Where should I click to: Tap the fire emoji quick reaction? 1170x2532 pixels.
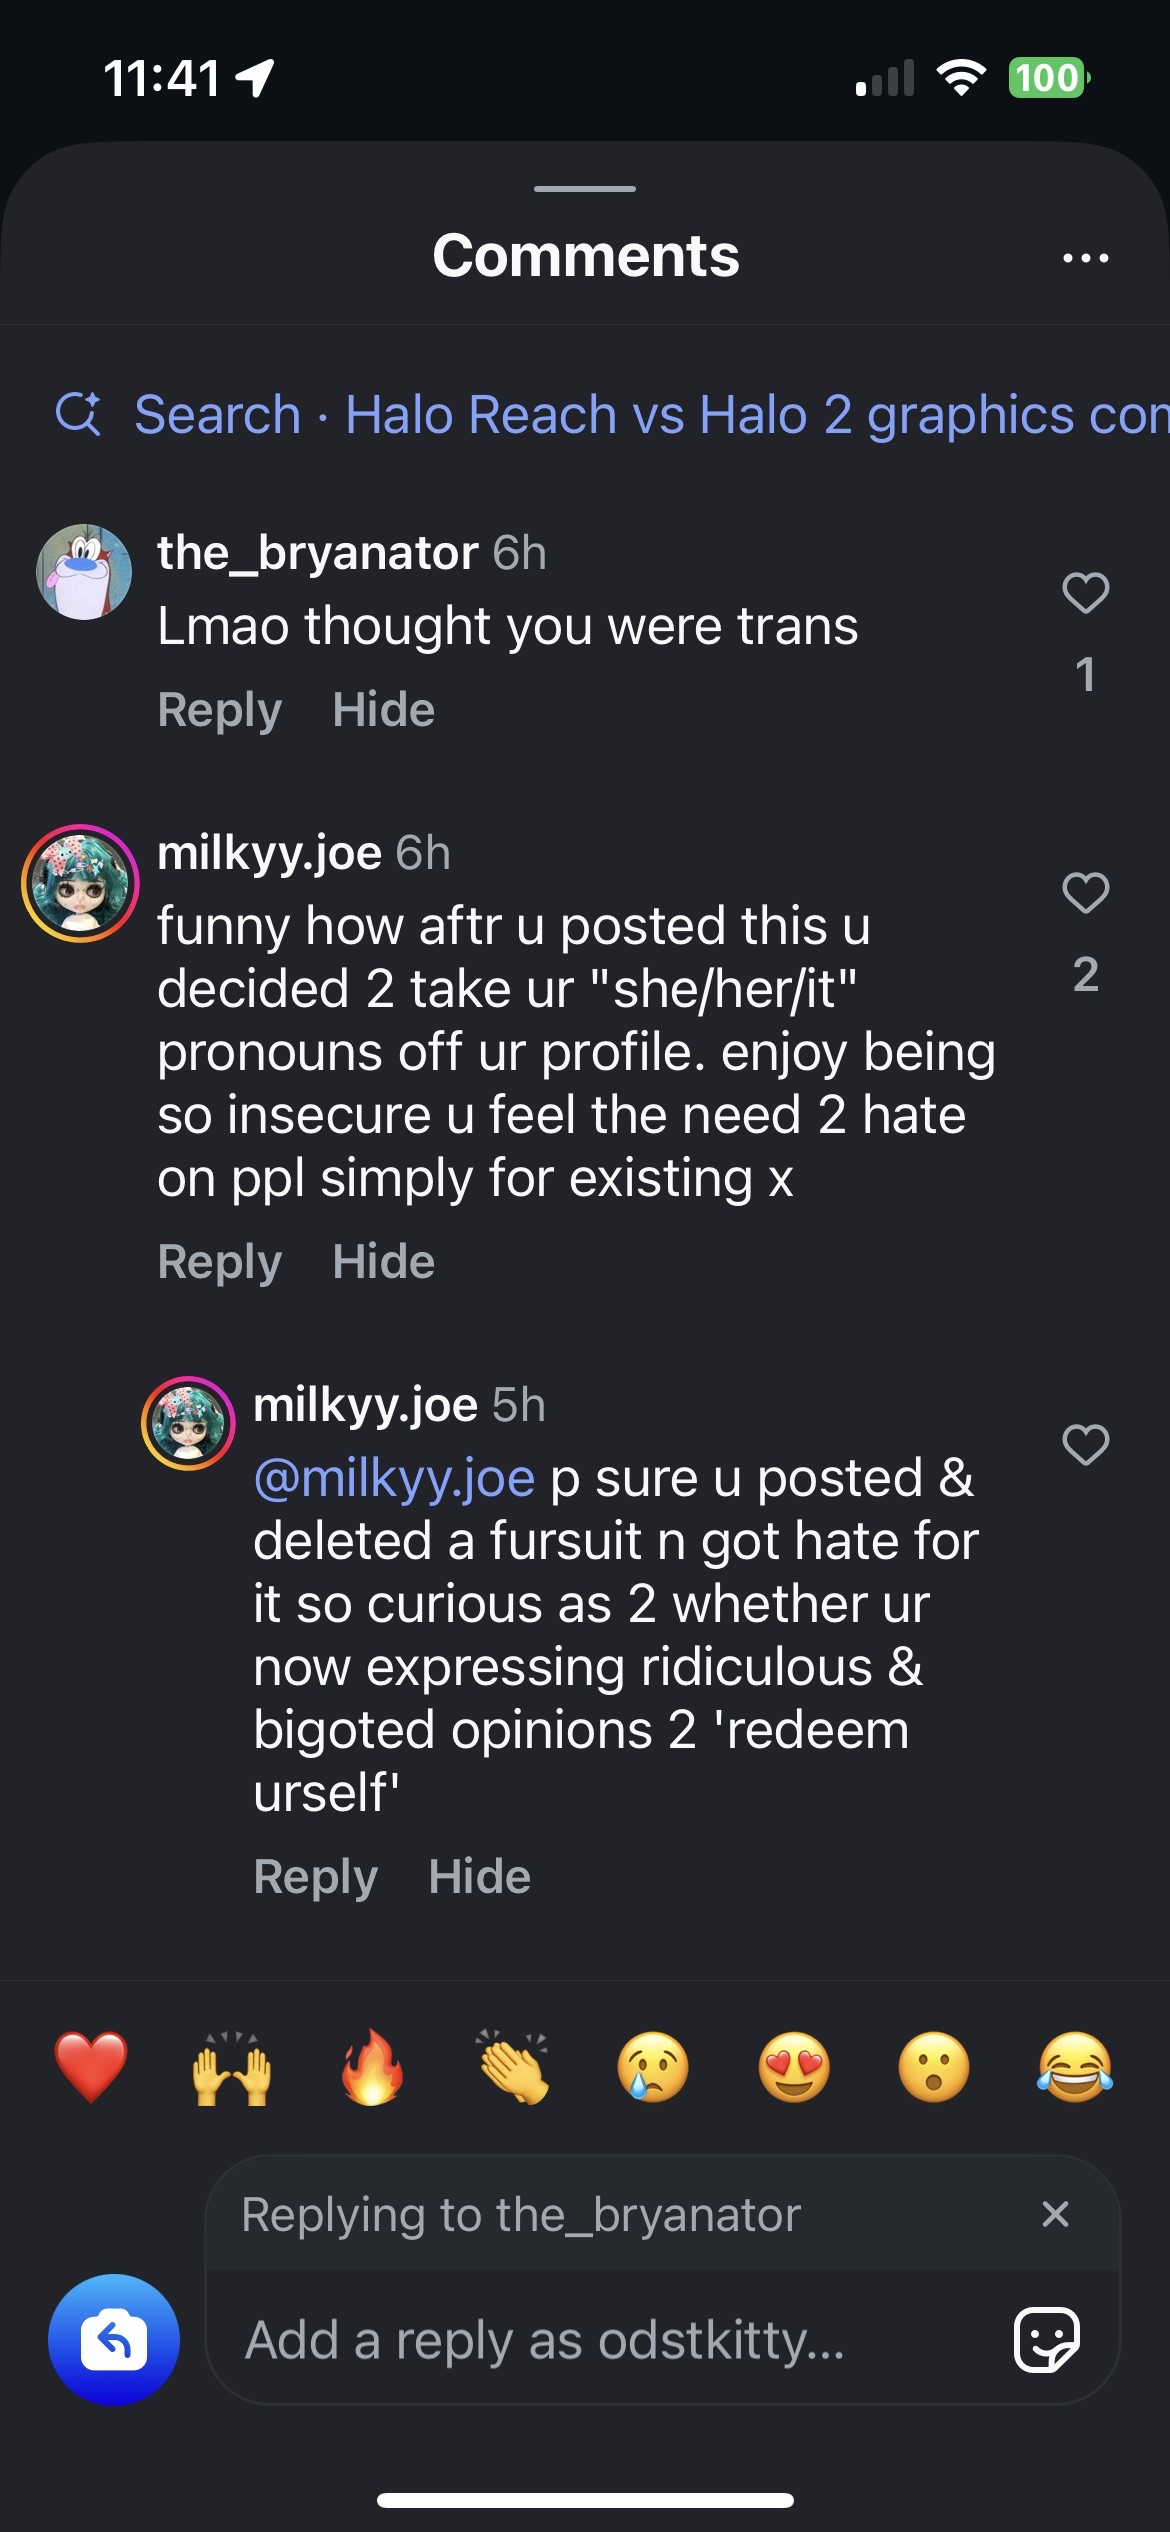[372, 2067]
